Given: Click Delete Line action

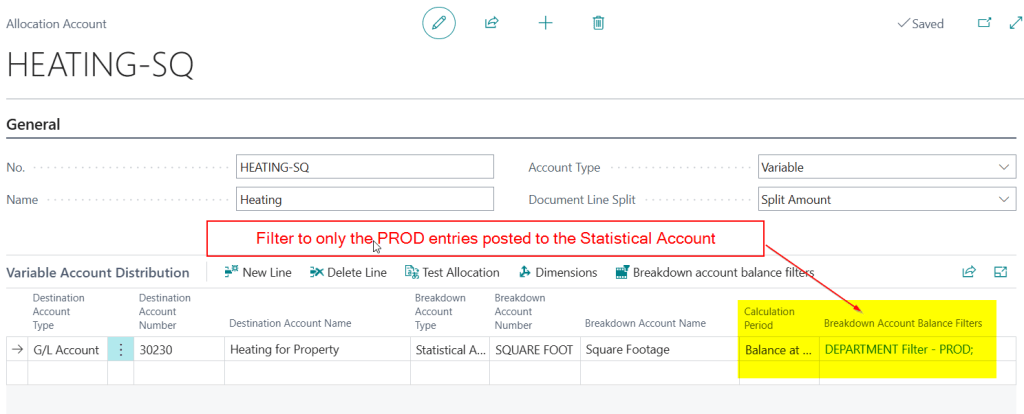Looking at the screenshot, I should pos(348,272).
